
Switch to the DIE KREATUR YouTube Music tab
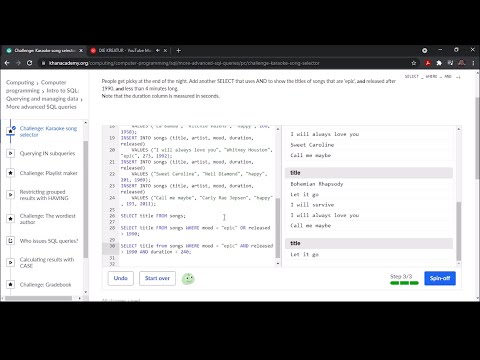pos(125,50)
